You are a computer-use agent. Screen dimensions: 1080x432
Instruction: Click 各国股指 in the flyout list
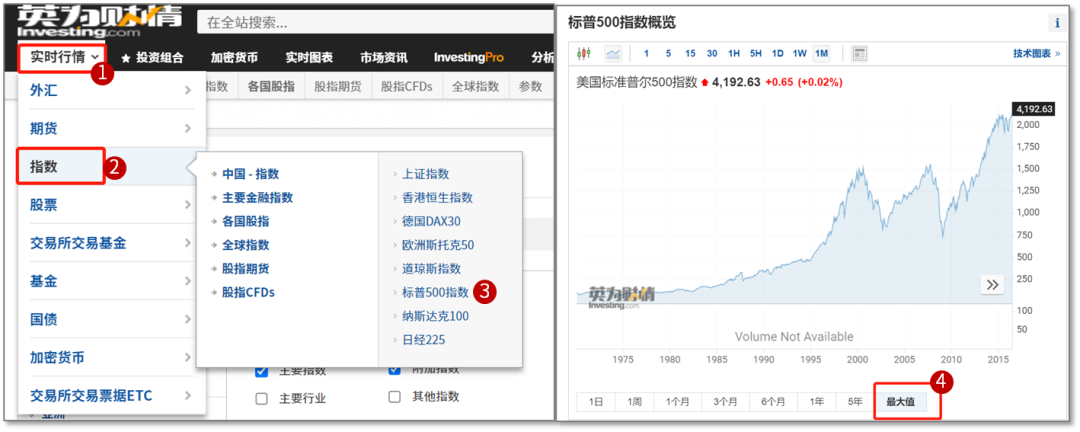[245, 221]
